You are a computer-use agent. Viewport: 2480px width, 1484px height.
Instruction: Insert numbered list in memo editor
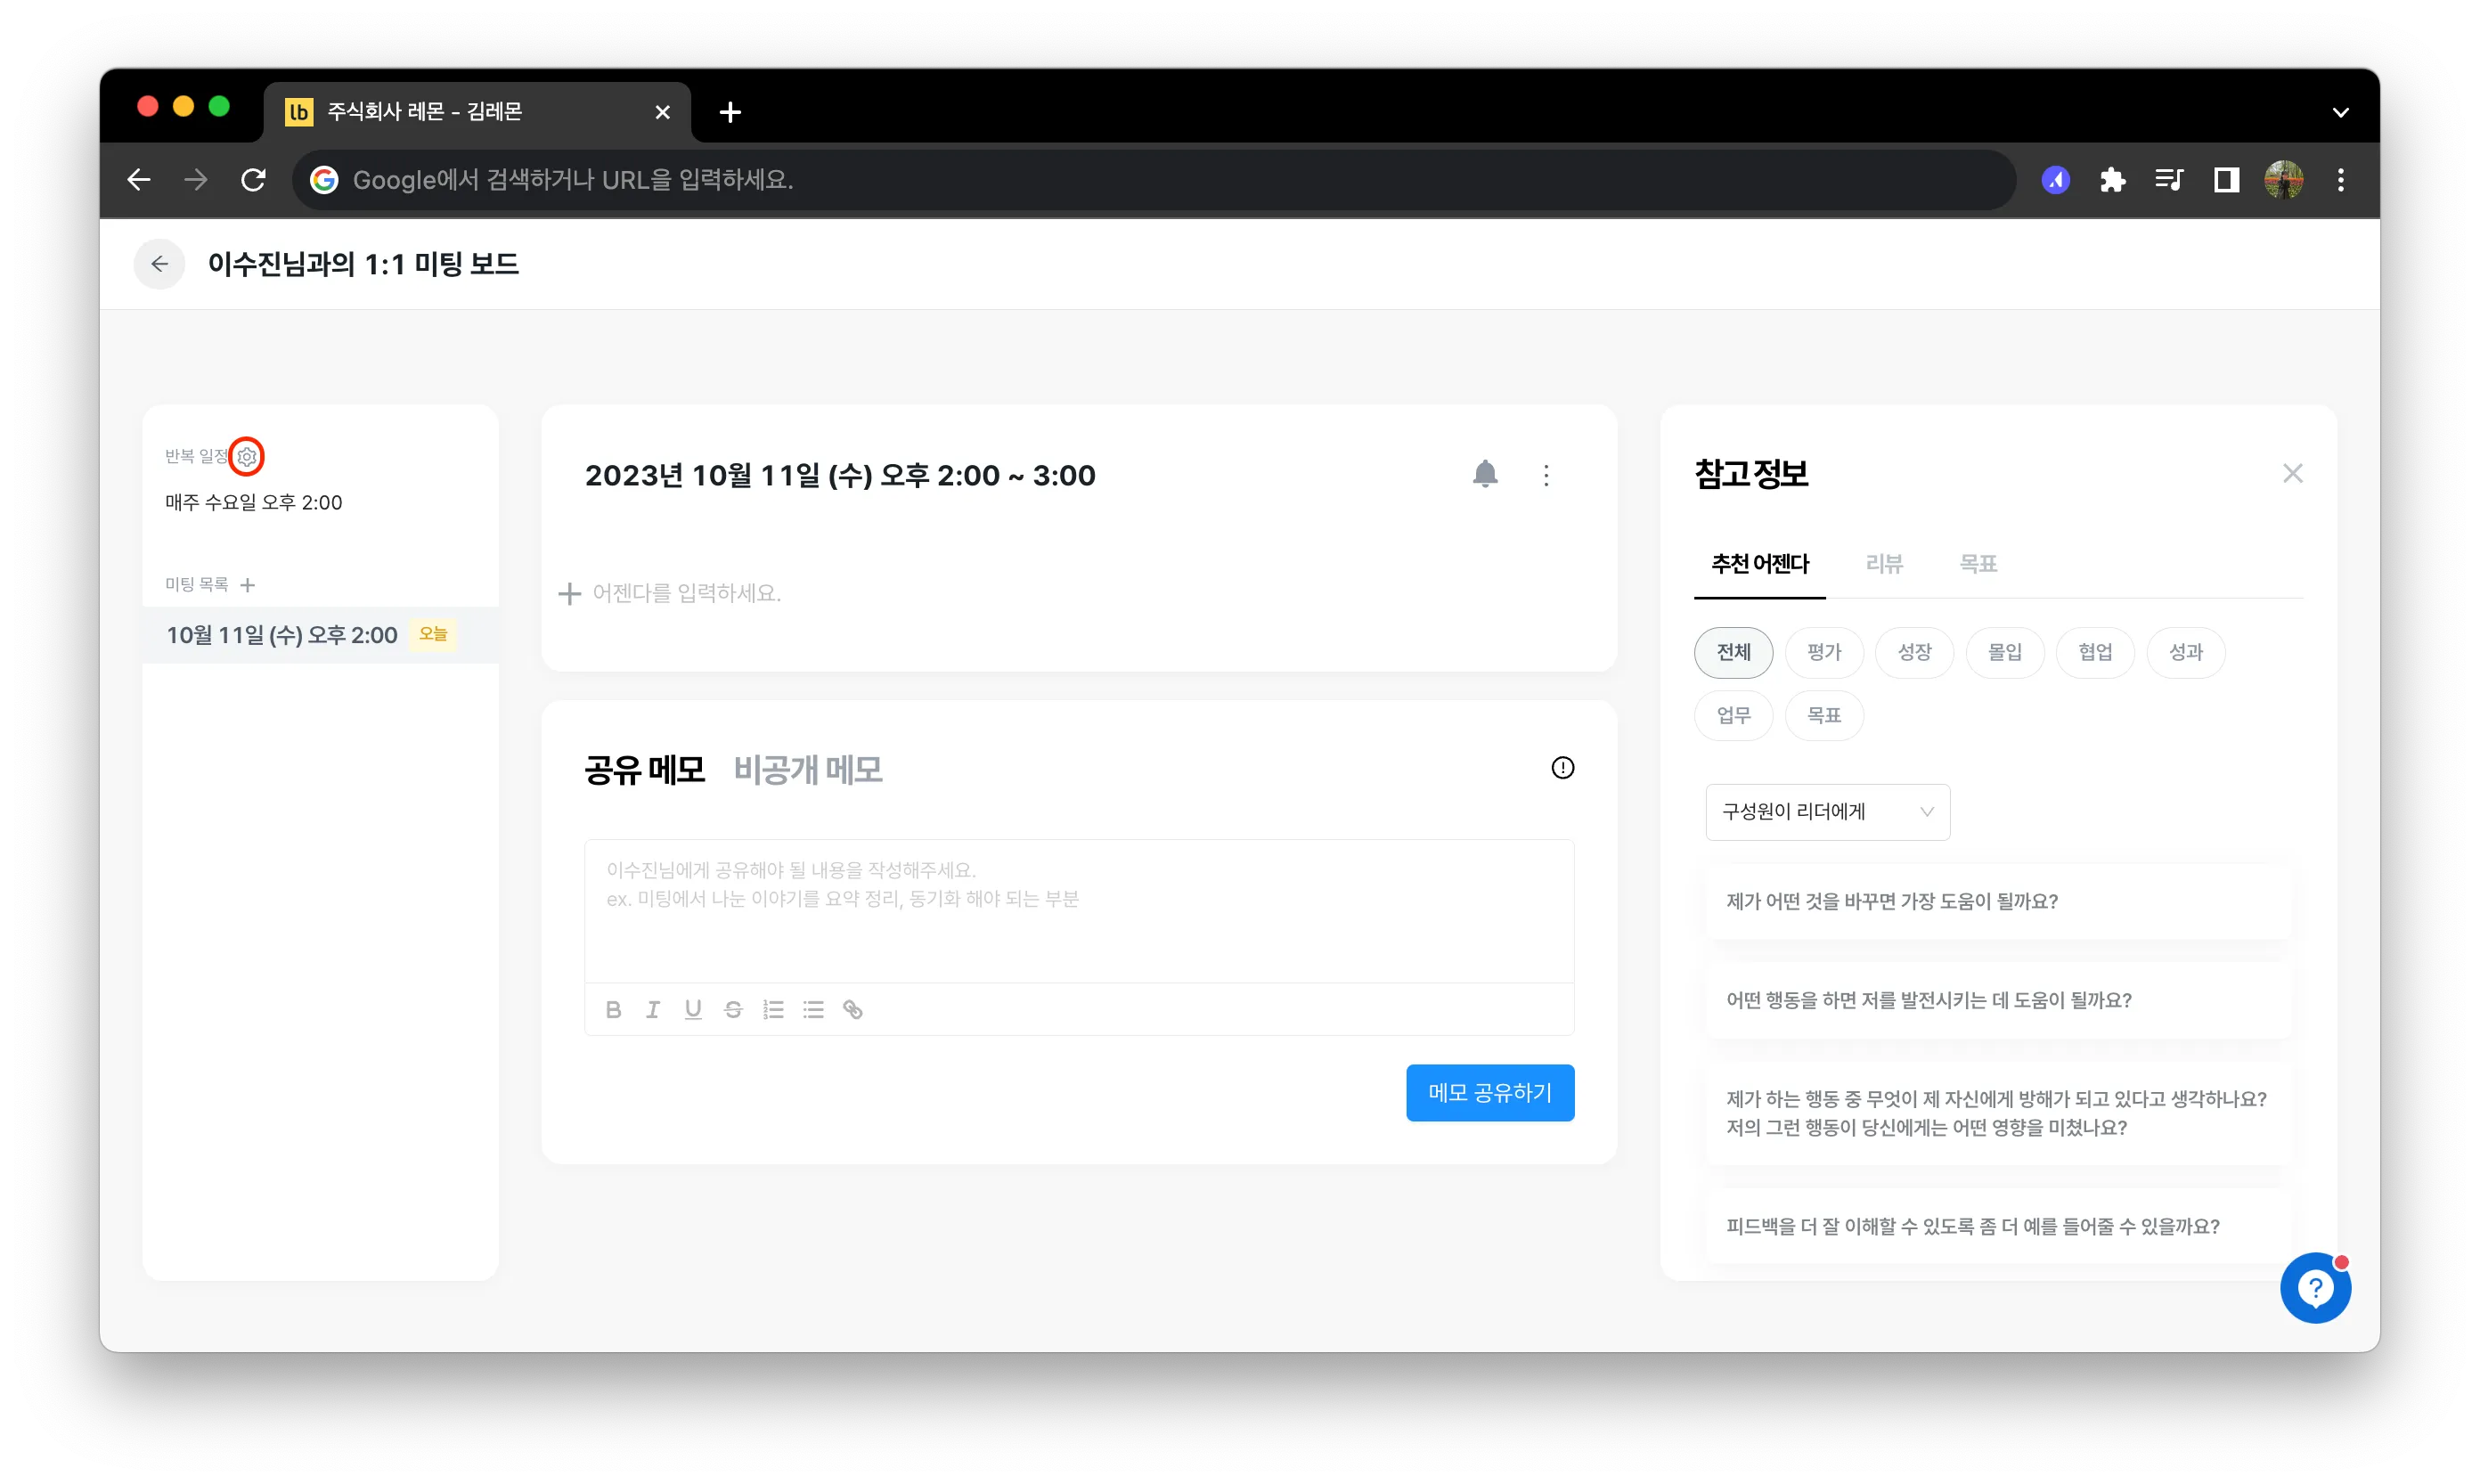click(x=773, y=1010)
